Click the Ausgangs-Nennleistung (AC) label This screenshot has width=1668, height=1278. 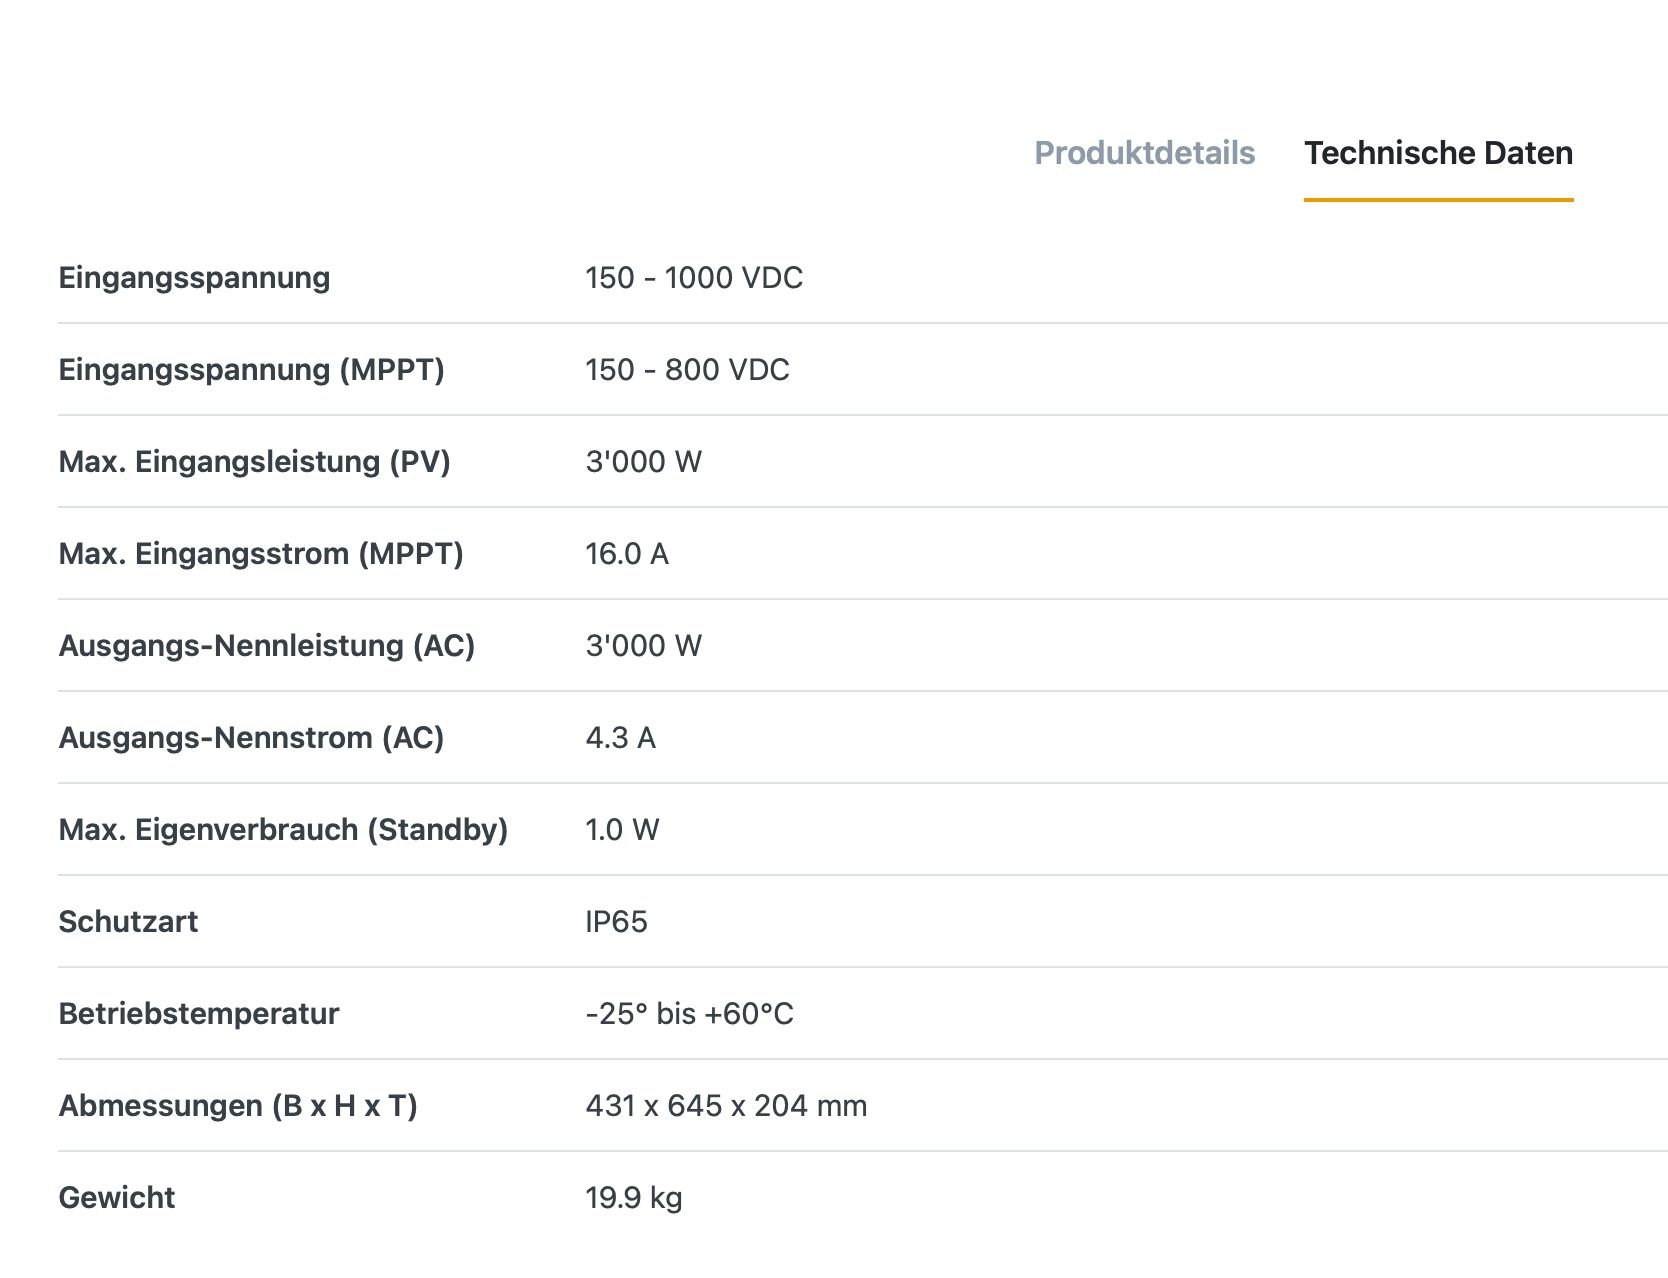[267, 646]
